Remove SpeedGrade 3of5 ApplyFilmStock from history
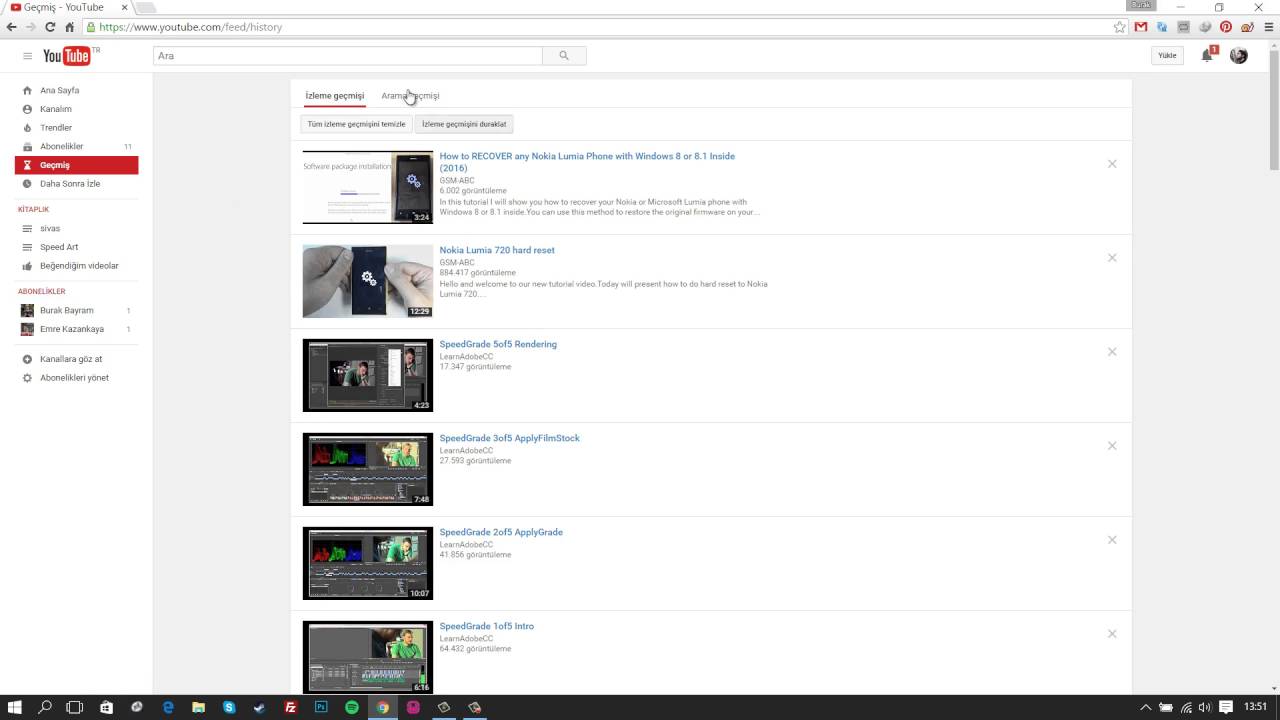Screen dimensions: 1280x720 [1112, 446]
